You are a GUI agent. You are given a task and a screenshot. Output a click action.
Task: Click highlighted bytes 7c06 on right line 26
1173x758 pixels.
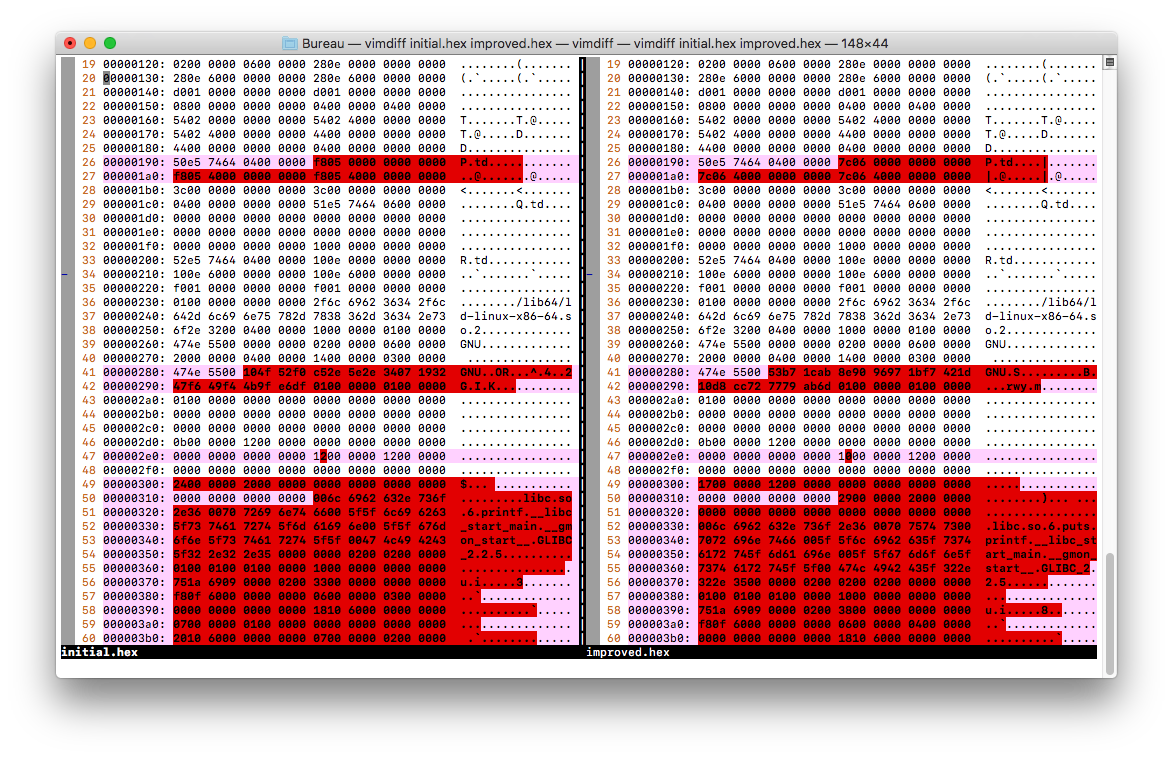[x=853, y=161]
